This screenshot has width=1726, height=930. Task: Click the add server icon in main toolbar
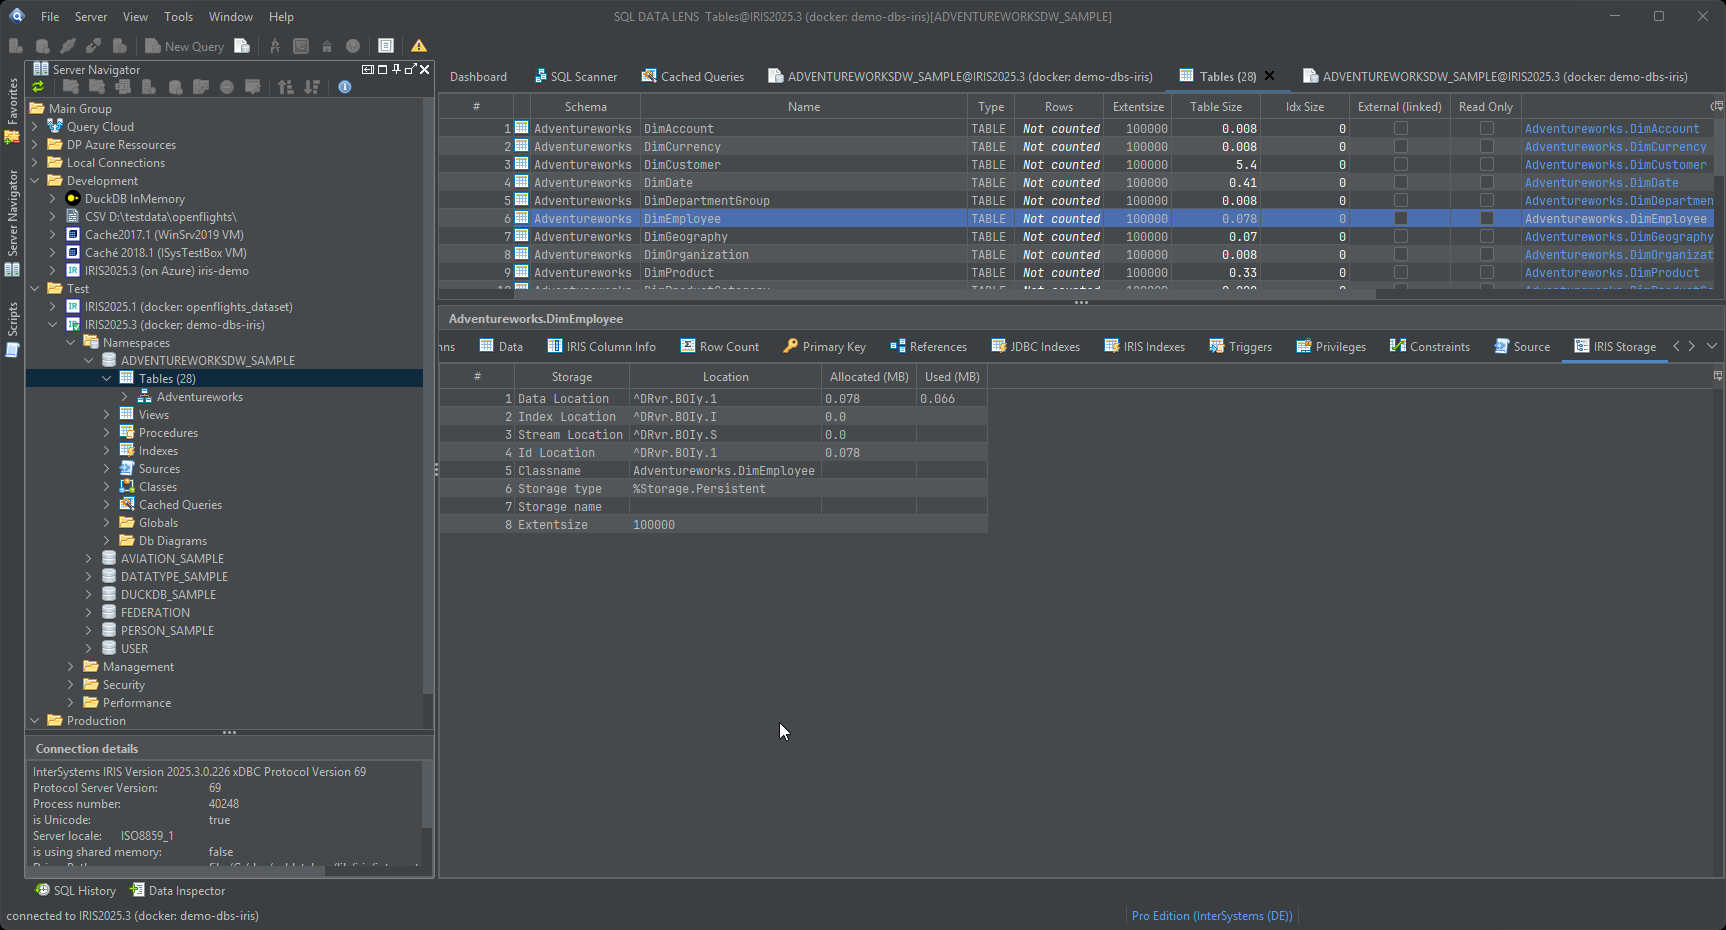(16, 46)
